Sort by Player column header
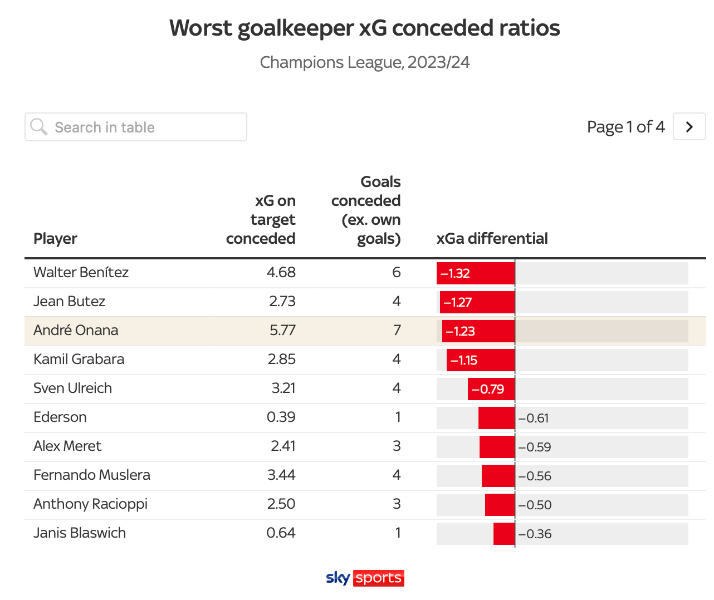 pyautogui.click(x=55, y=239)
